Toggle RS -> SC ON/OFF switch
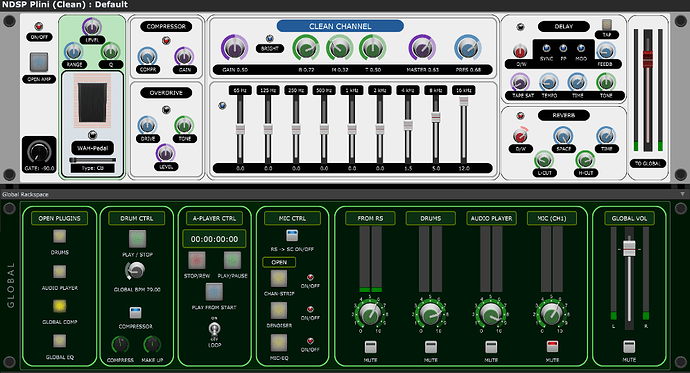This screenshot has width=690, height=373. point(292,236)
